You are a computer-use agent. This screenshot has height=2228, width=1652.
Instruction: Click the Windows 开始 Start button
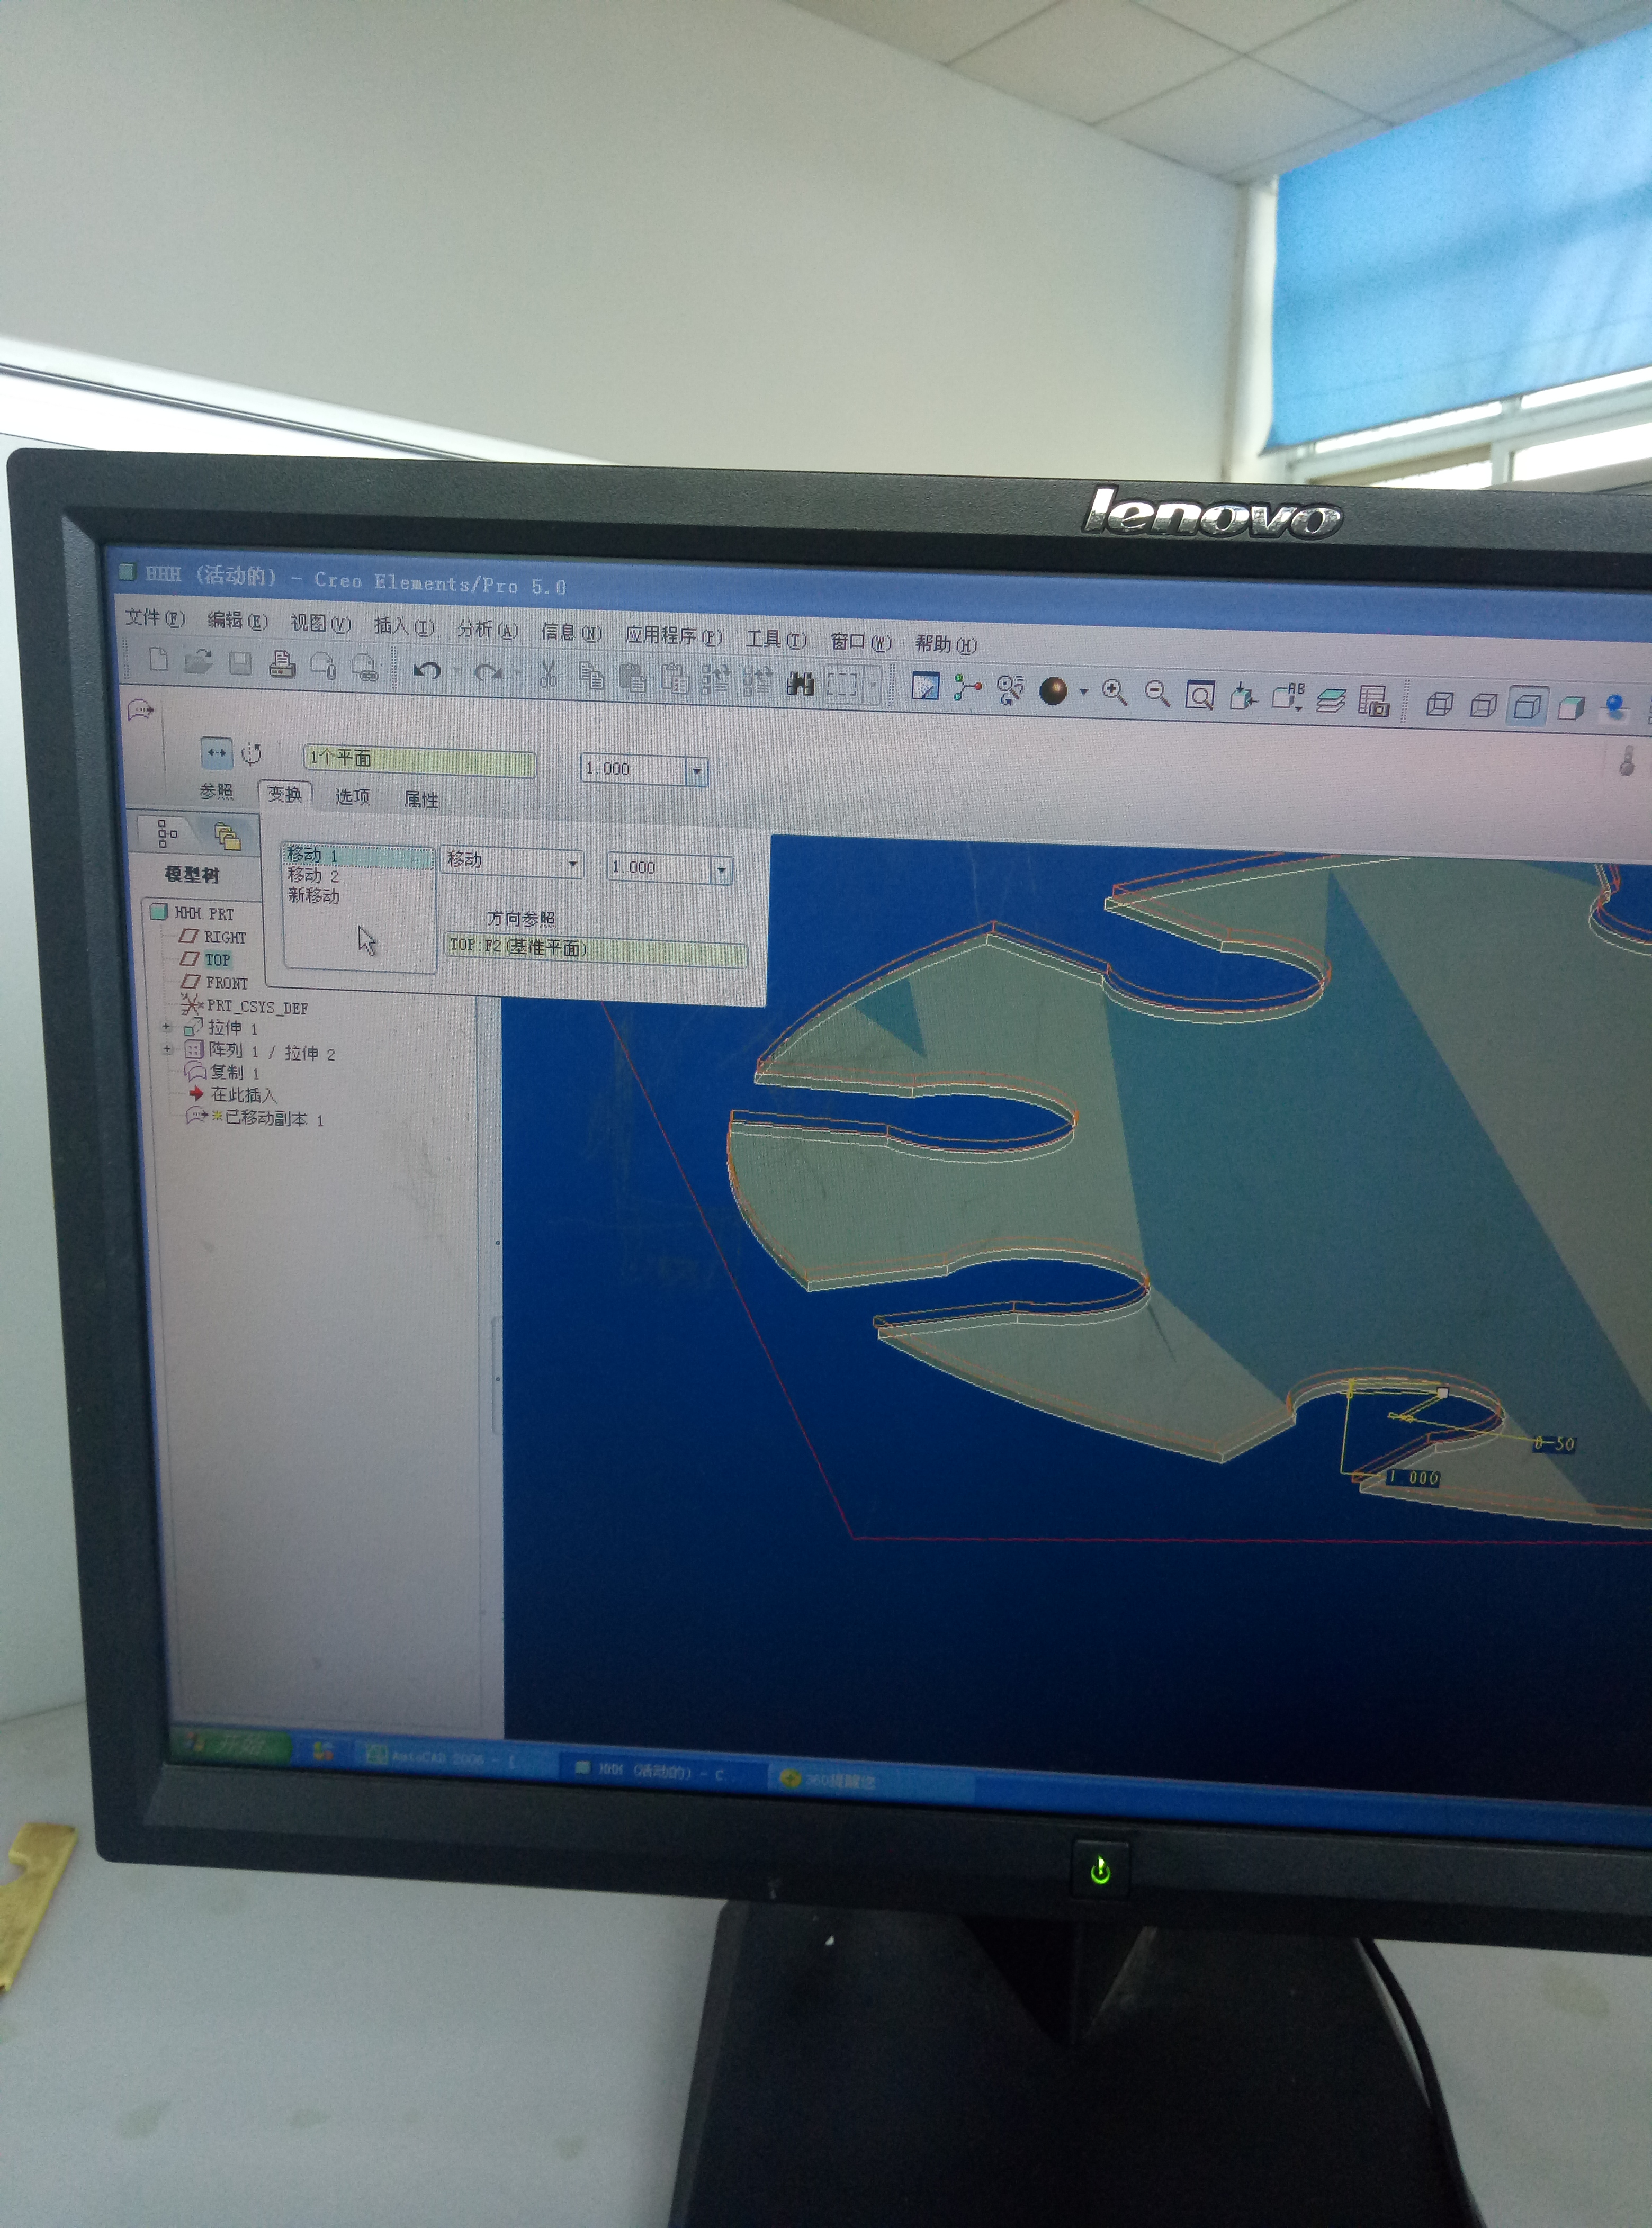point(235,1746)
